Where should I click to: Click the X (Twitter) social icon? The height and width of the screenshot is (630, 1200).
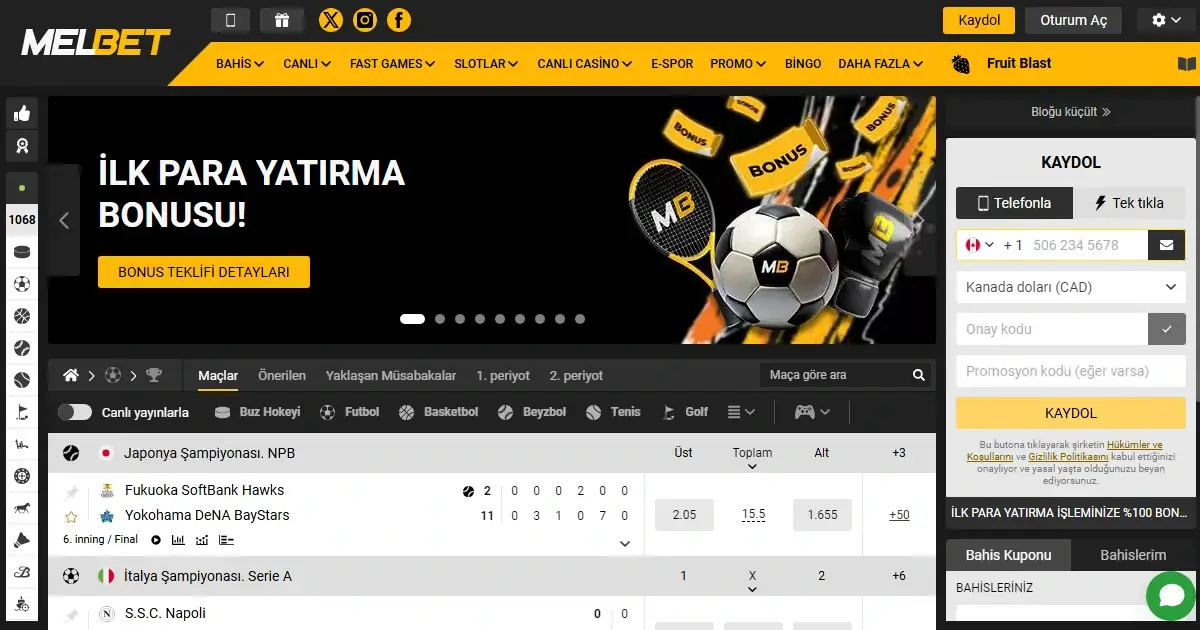(331, 20)
